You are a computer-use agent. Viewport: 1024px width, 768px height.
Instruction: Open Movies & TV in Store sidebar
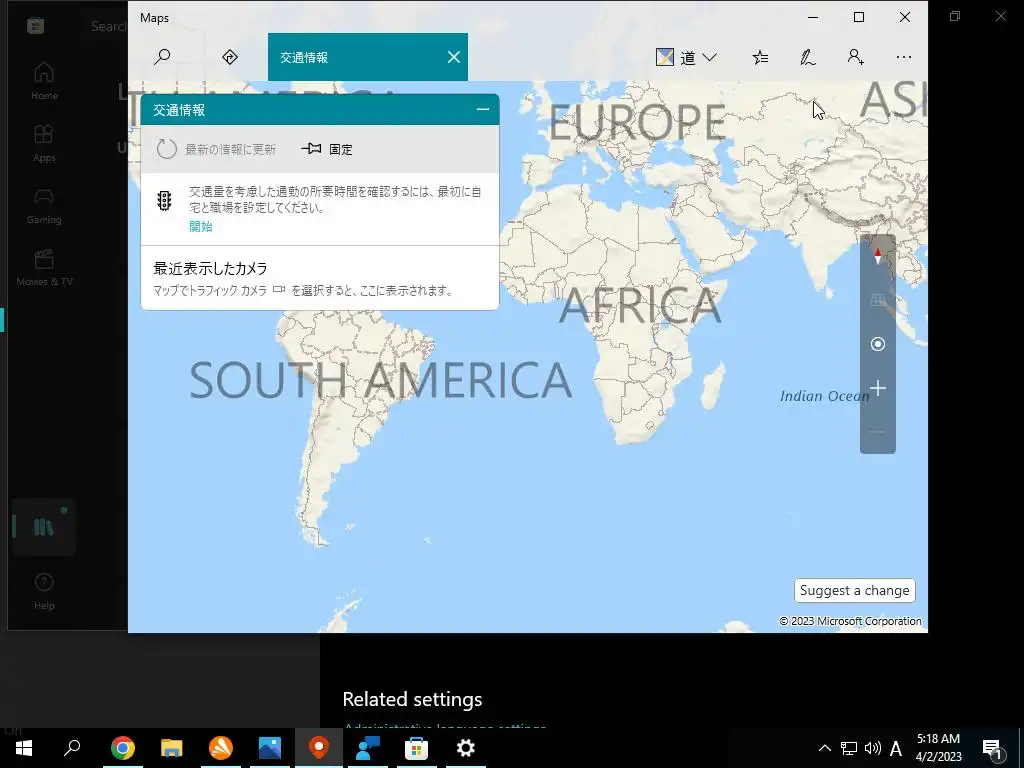[x=44, y=267]
